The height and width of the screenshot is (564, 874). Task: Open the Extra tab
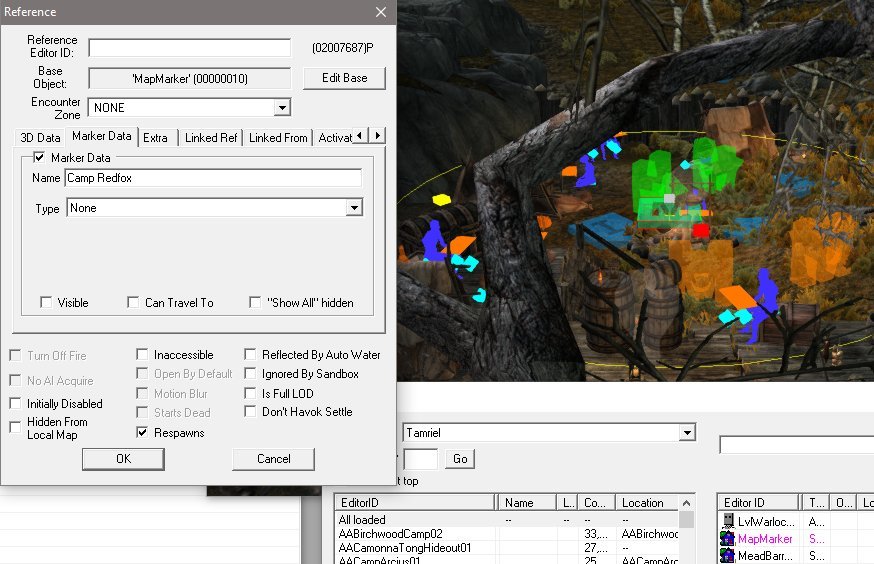(x=155, y=138)
